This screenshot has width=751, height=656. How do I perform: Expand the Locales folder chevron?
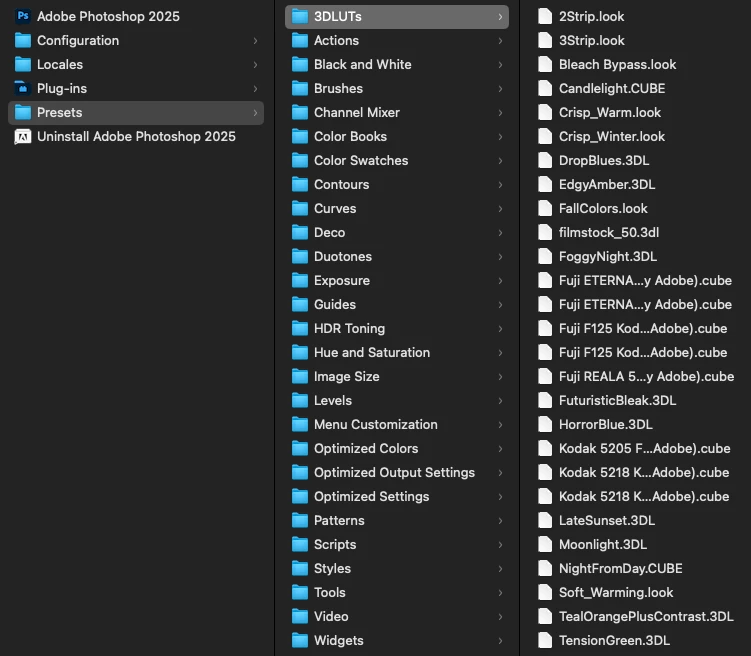255,65
